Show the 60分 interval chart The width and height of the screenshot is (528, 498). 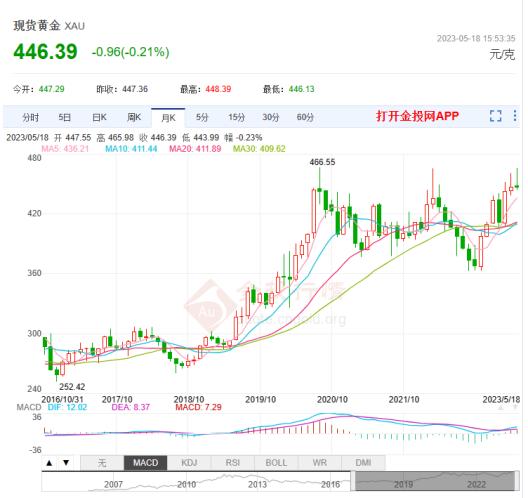click(x=305, y=117)
